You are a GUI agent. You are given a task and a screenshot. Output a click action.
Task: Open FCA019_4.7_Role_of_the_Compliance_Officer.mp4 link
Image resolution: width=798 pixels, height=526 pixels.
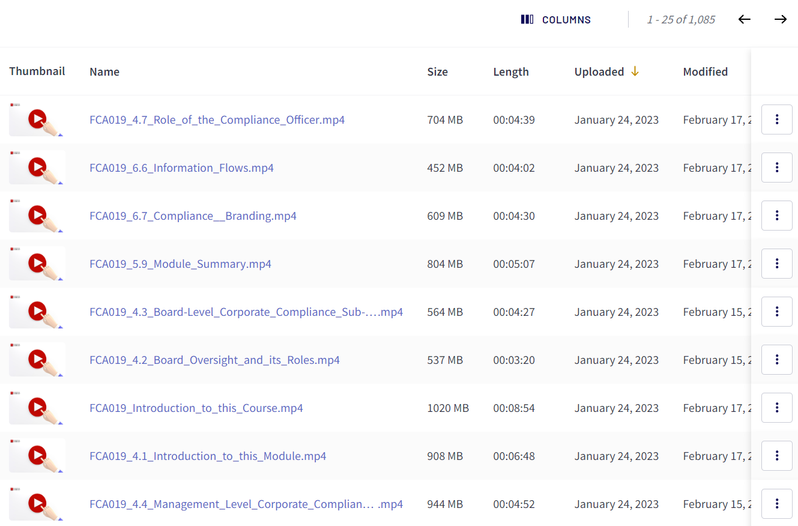tap(217, 120)
